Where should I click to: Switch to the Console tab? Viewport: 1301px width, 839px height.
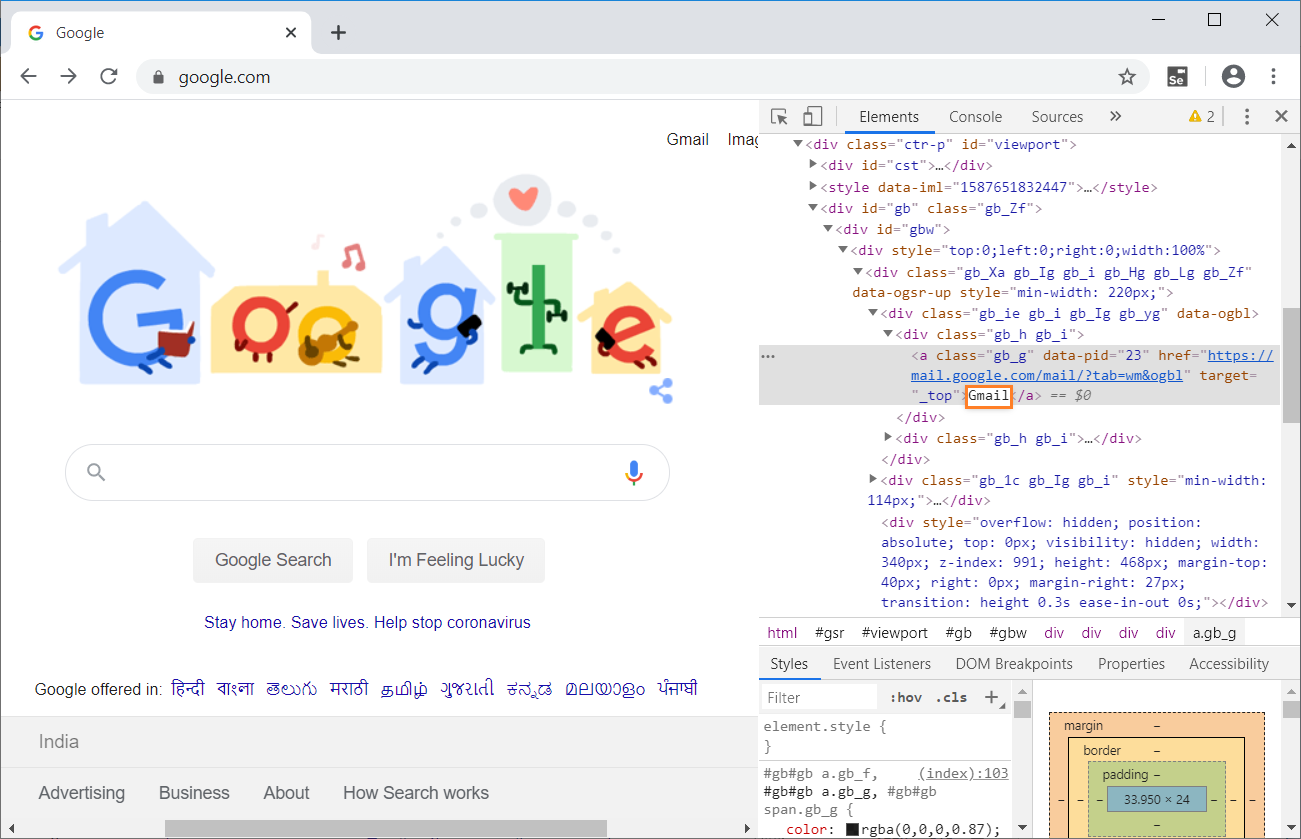975,117
